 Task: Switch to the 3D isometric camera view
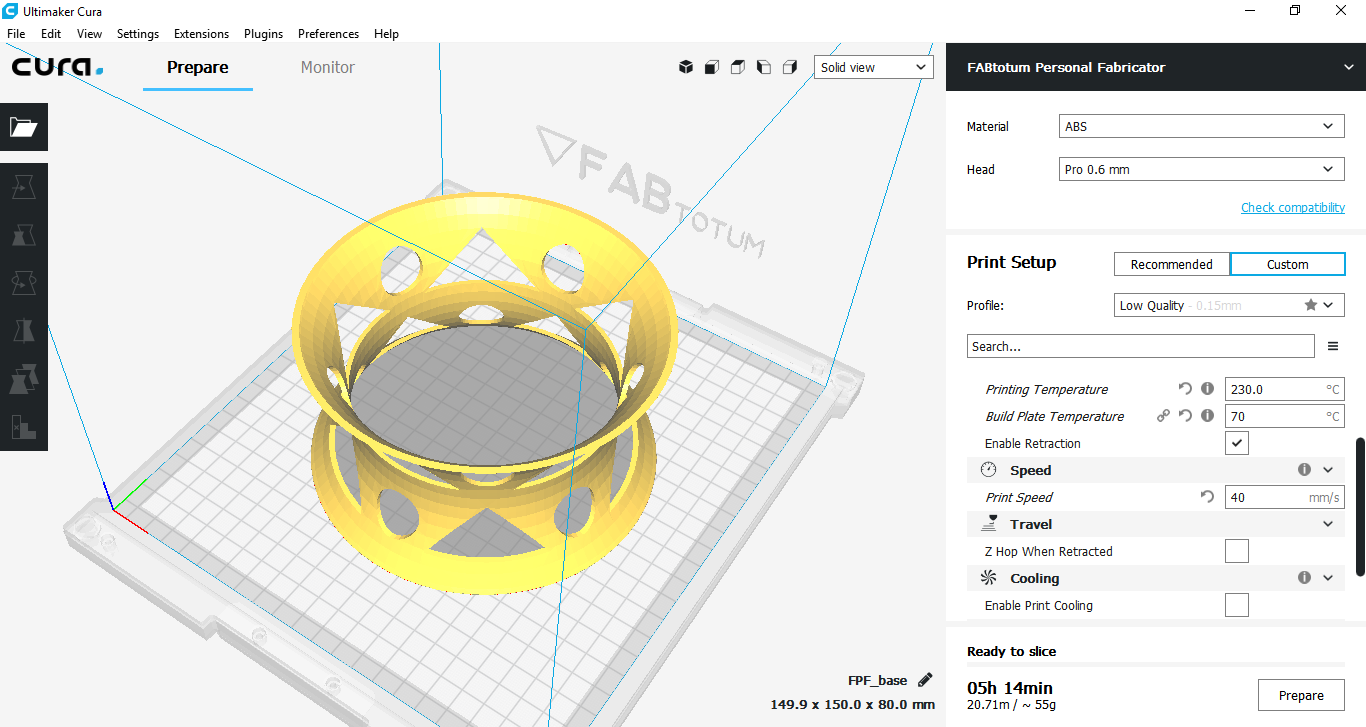pos(686,67)
